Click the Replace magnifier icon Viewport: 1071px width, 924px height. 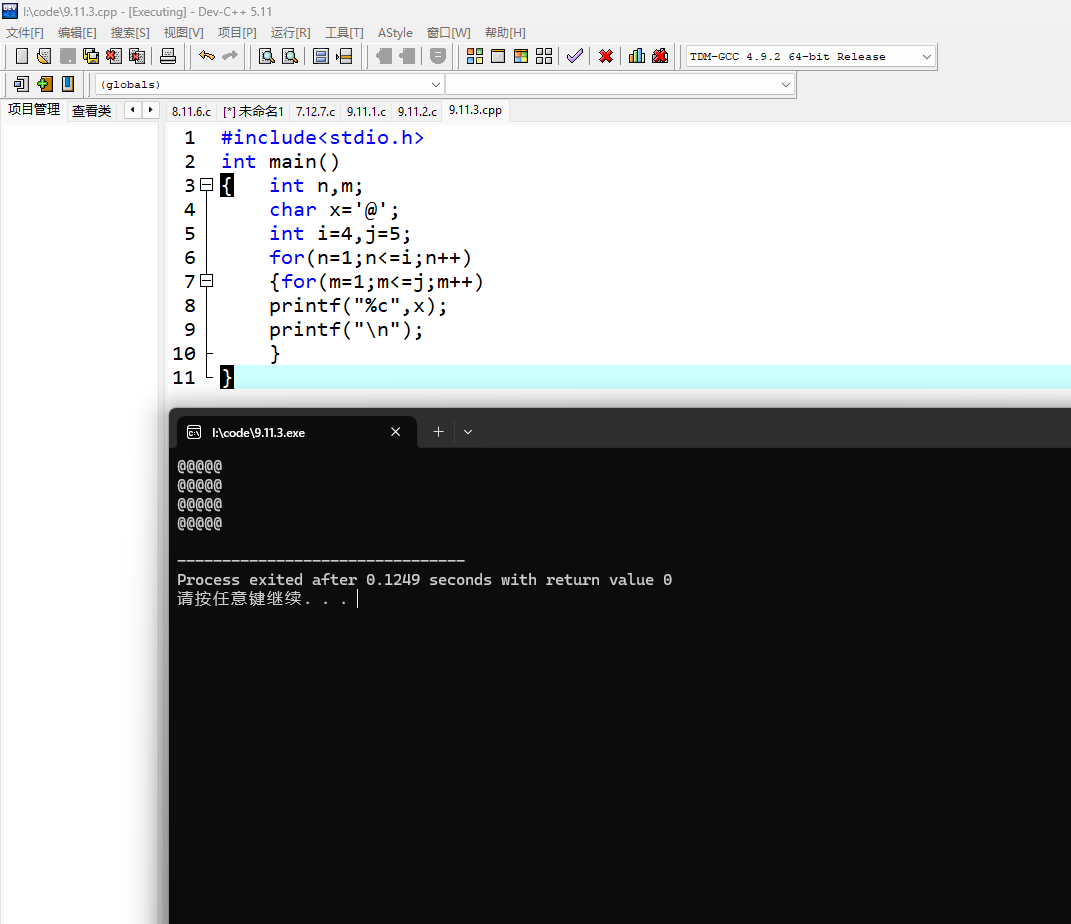290,56
